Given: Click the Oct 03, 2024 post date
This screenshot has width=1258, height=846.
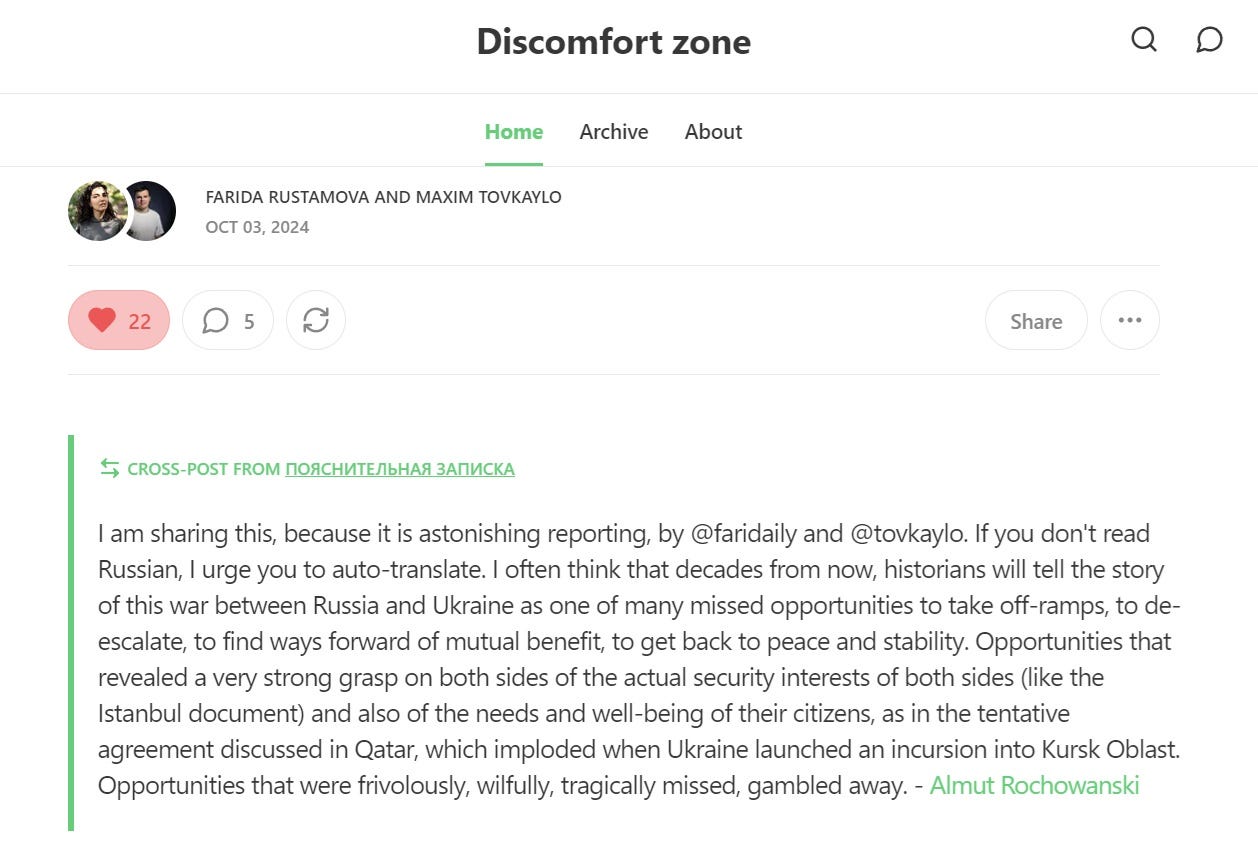Looking at the screenshot, I should pos(257,227).
